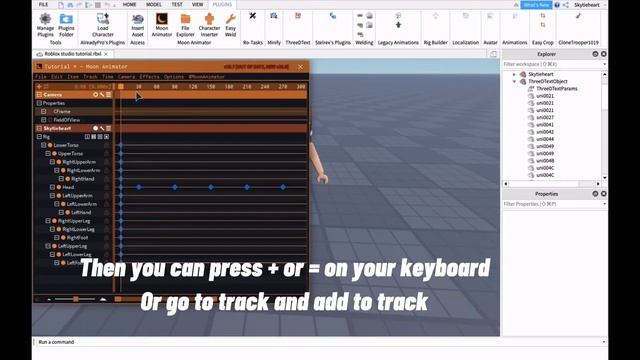The width and height of the screenshot is (640, 360).
Task: Click the list icon on Camera track
Action: [x=109, y=95]
